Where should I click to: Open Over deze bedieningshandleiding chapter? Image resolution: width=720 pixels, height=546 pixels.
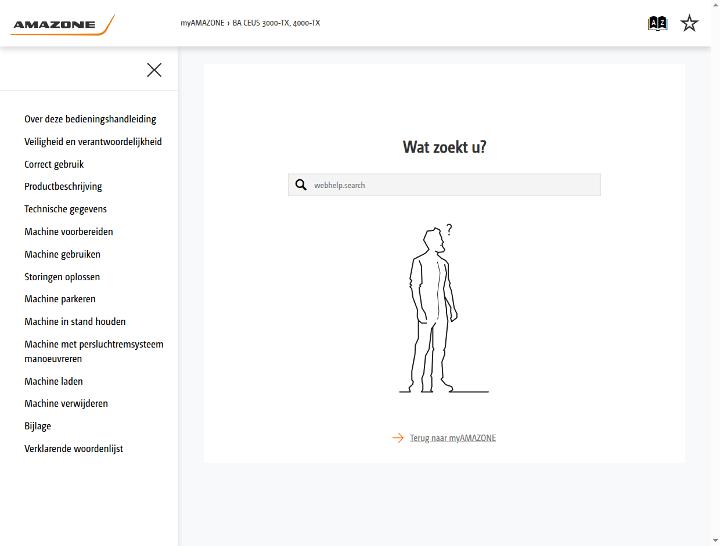click(x=90, y=119)
